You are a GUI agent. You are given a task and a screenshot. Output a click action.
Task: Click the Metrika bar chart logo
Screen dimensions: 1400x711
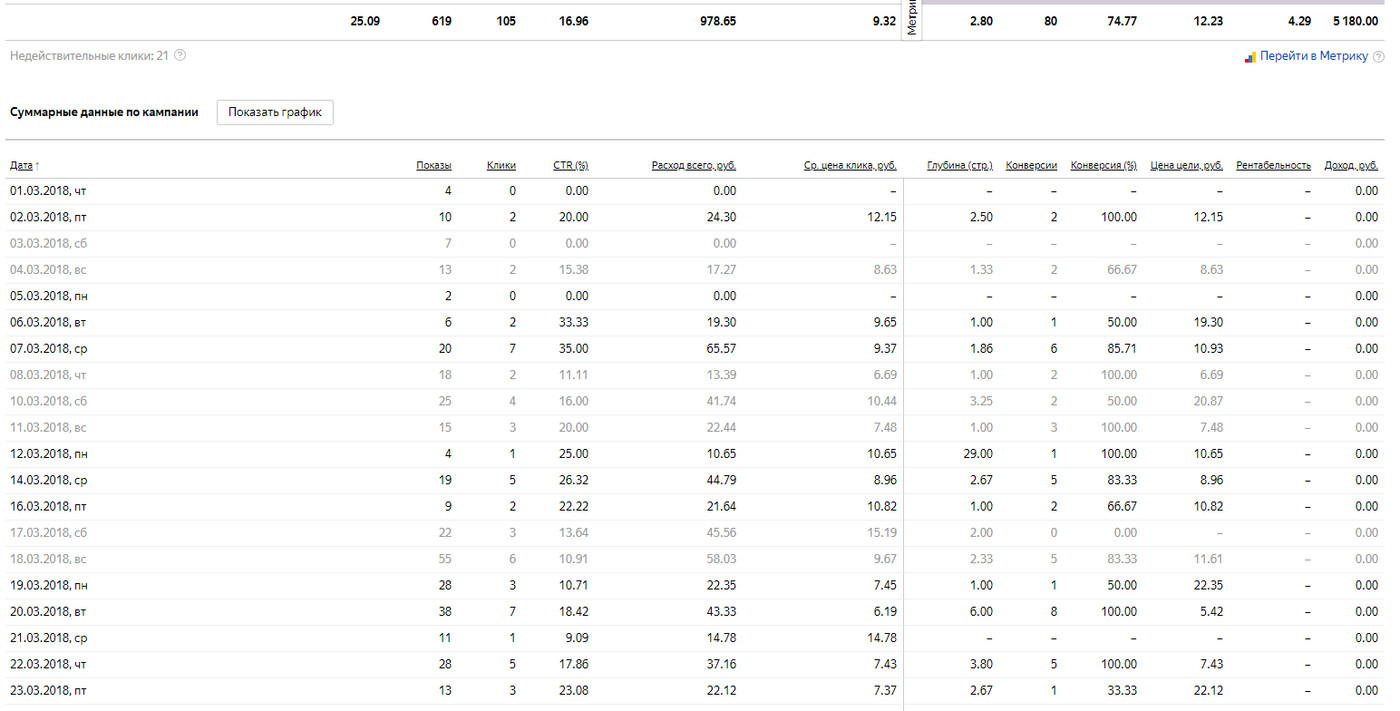(x=1250, y=57)
